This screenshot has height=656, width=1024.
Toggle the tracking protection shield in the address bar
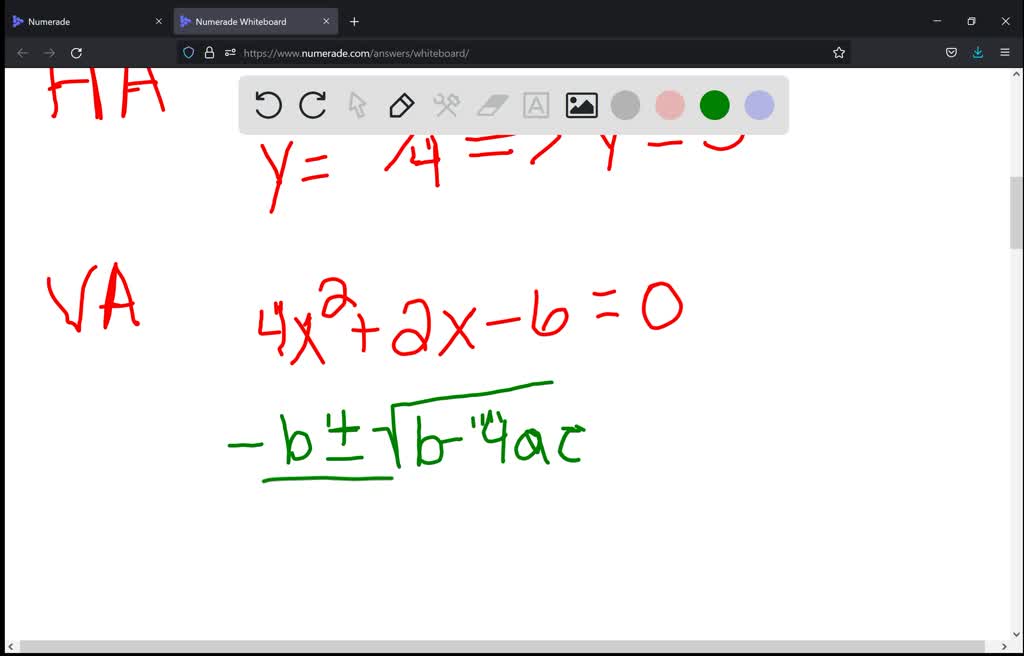188,52
